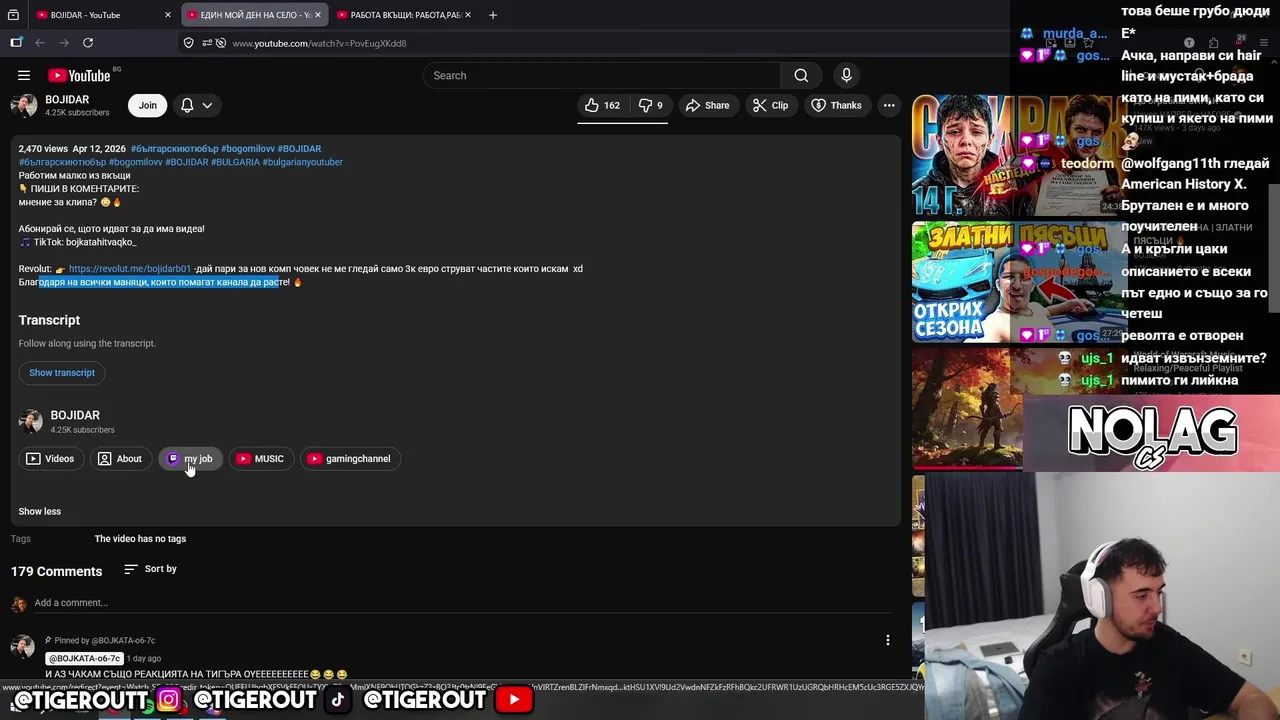Close the ЕДИН МОЙ ДЕН НА СЕЛО tab
The height and width of the screenshot is (720, 1280).
pos(318,15)
